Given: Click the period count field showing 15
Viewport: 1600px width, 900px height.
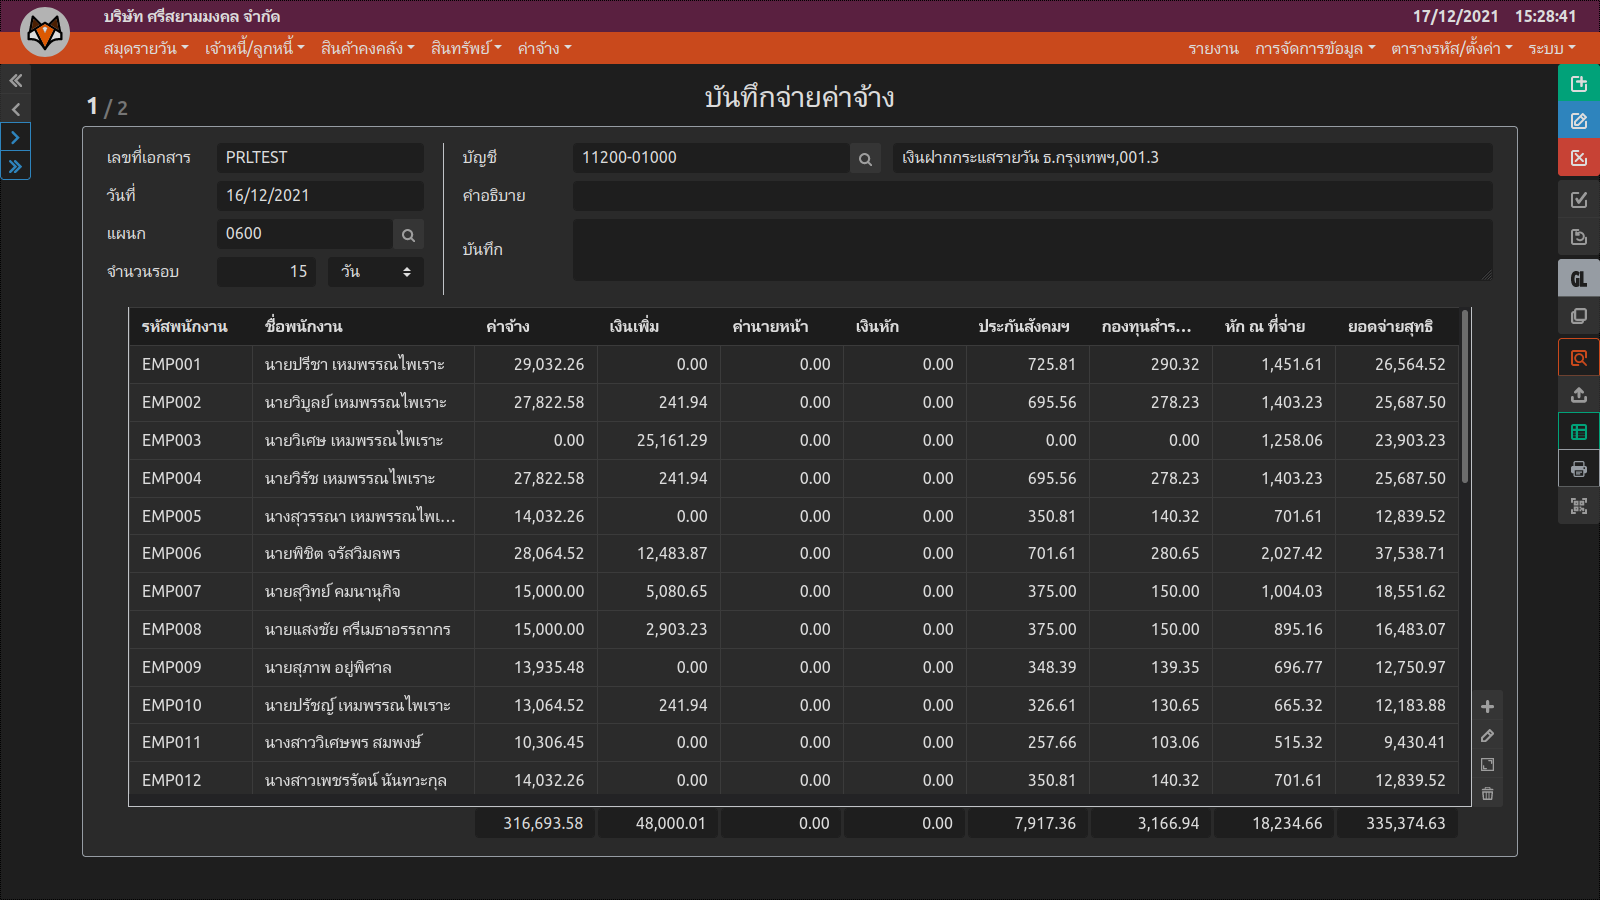Looking at the screenshot, I should tap(266, 272).
